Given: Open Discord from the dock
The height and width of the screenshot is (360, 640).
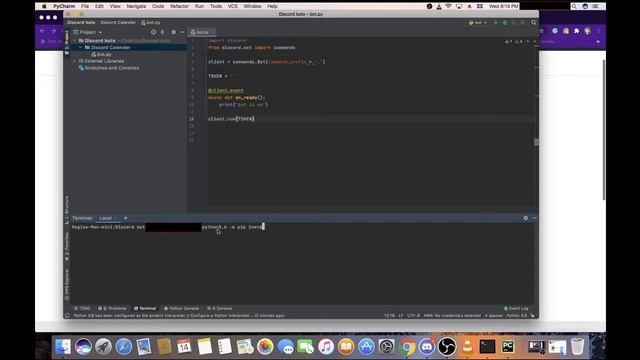Looking at the screenshot, I should [427, 347].
